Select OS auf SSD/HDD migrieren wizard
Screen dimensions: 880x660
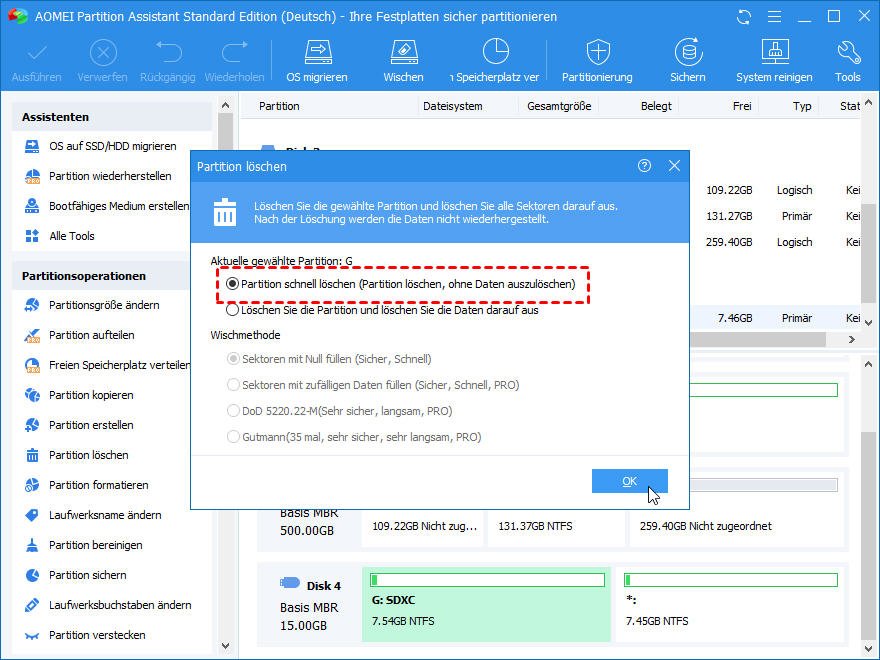tap(101, 146)
